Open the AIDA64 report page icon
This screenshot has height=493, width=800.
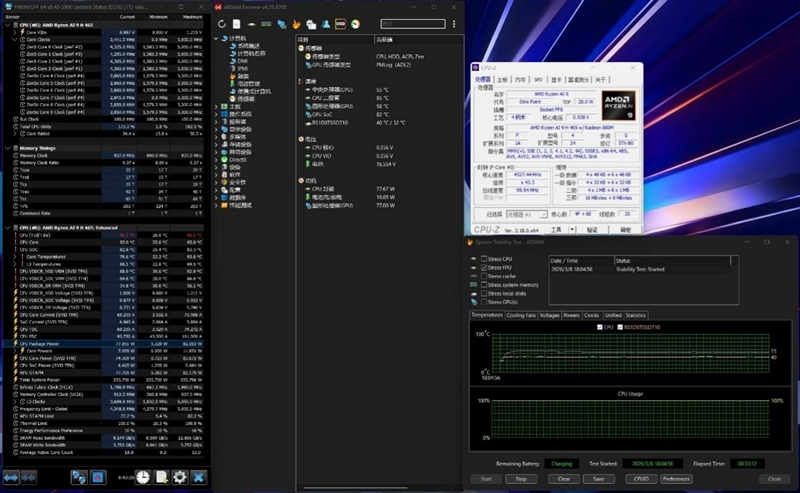click(x=236, y=24)
